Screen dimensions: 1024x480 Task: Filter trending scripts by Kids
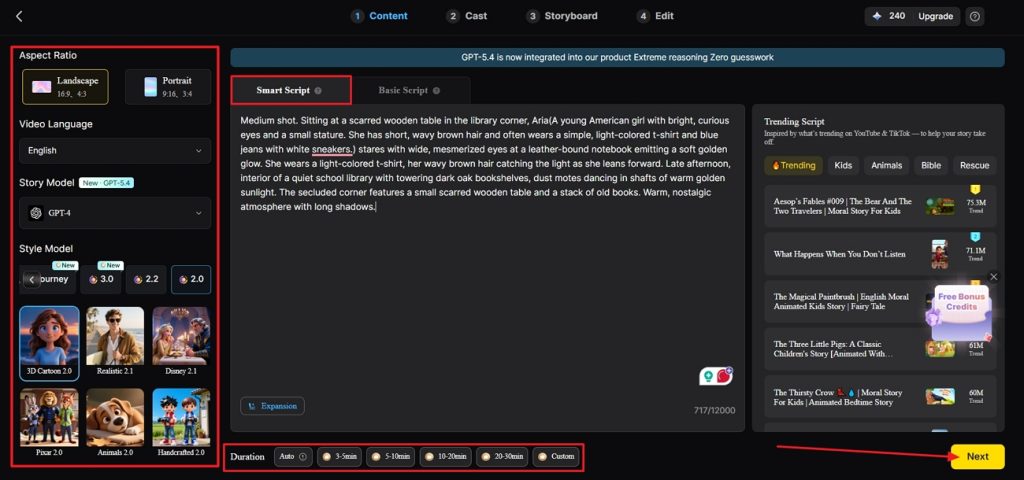843,166
